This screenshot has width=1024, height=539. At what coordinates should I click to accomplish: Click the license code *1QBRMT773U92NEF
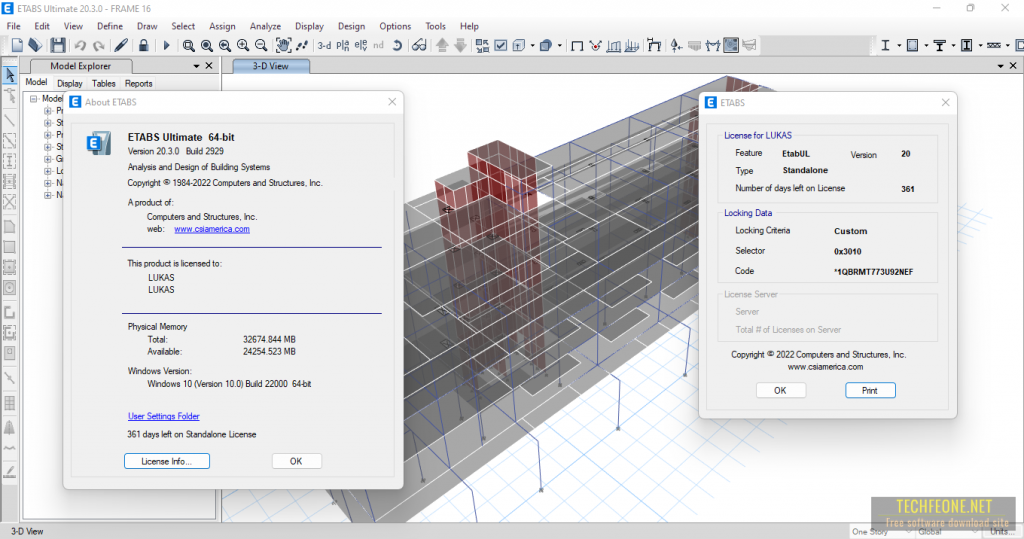point(873,272)
